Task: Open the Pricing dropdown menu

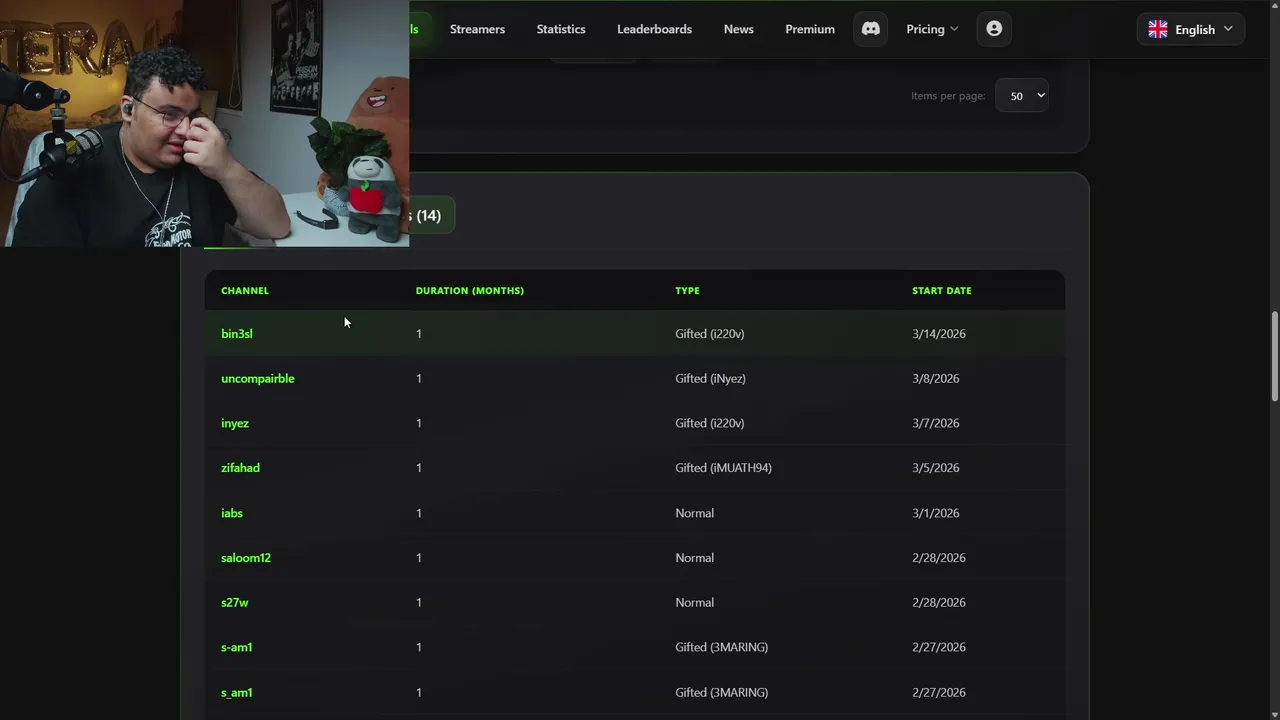Action: click(x=932, y=29)
